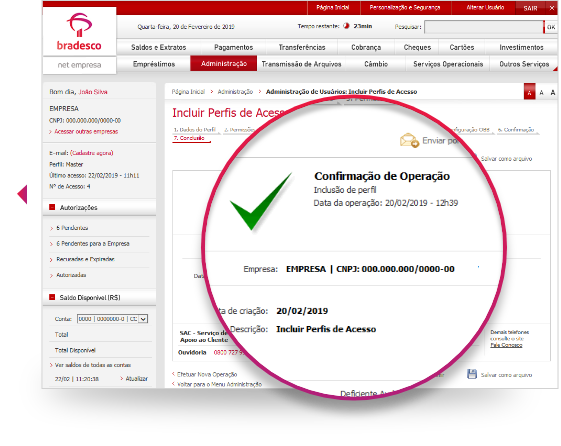Click the SAIR logout button
This screenshot has height=446, width=561.
coord(530,8)
